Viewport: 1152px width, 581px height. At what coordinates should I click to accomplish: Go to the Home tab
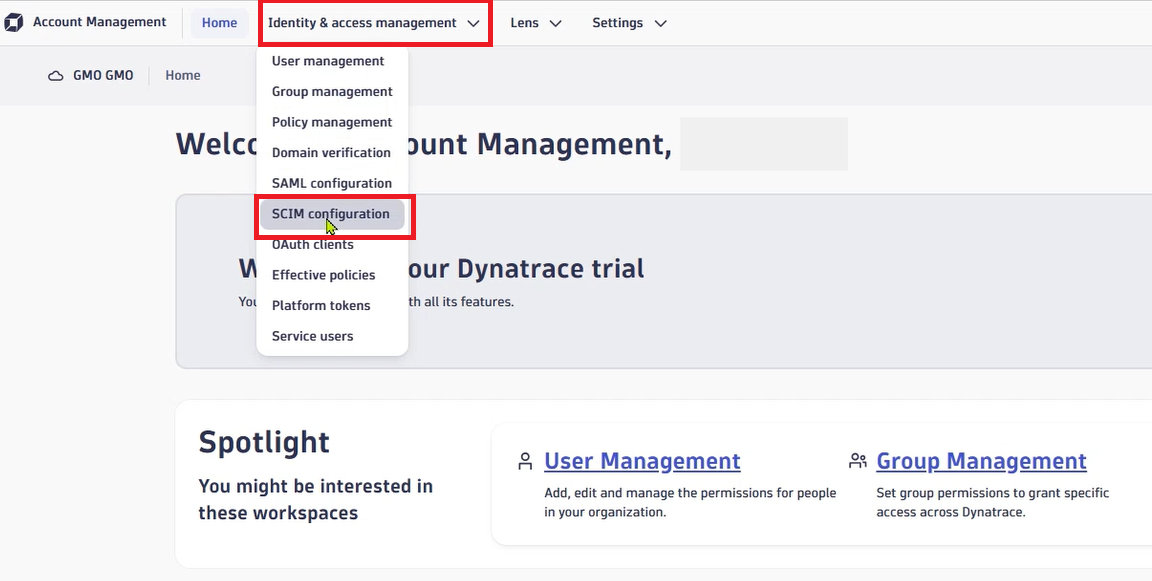(220, 23)
